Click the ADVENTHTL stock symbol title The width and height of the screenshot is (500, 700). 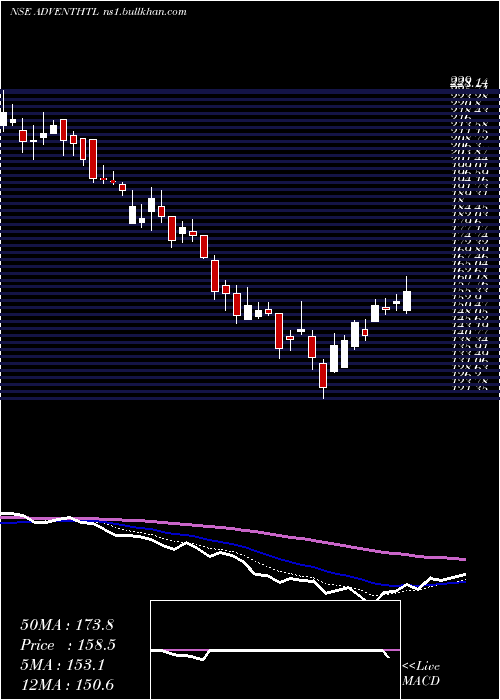click(x=67, y=12)
